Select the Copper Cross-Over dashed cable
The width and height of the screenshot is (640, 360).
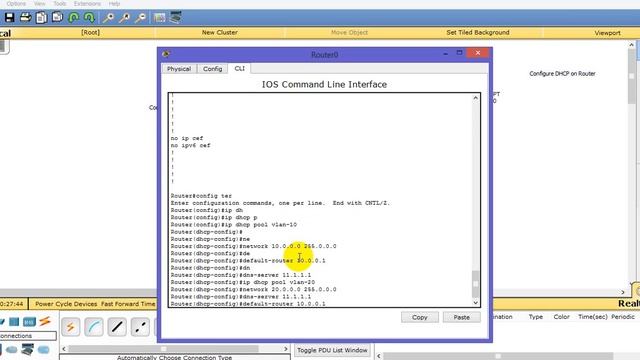coord(140,327)
